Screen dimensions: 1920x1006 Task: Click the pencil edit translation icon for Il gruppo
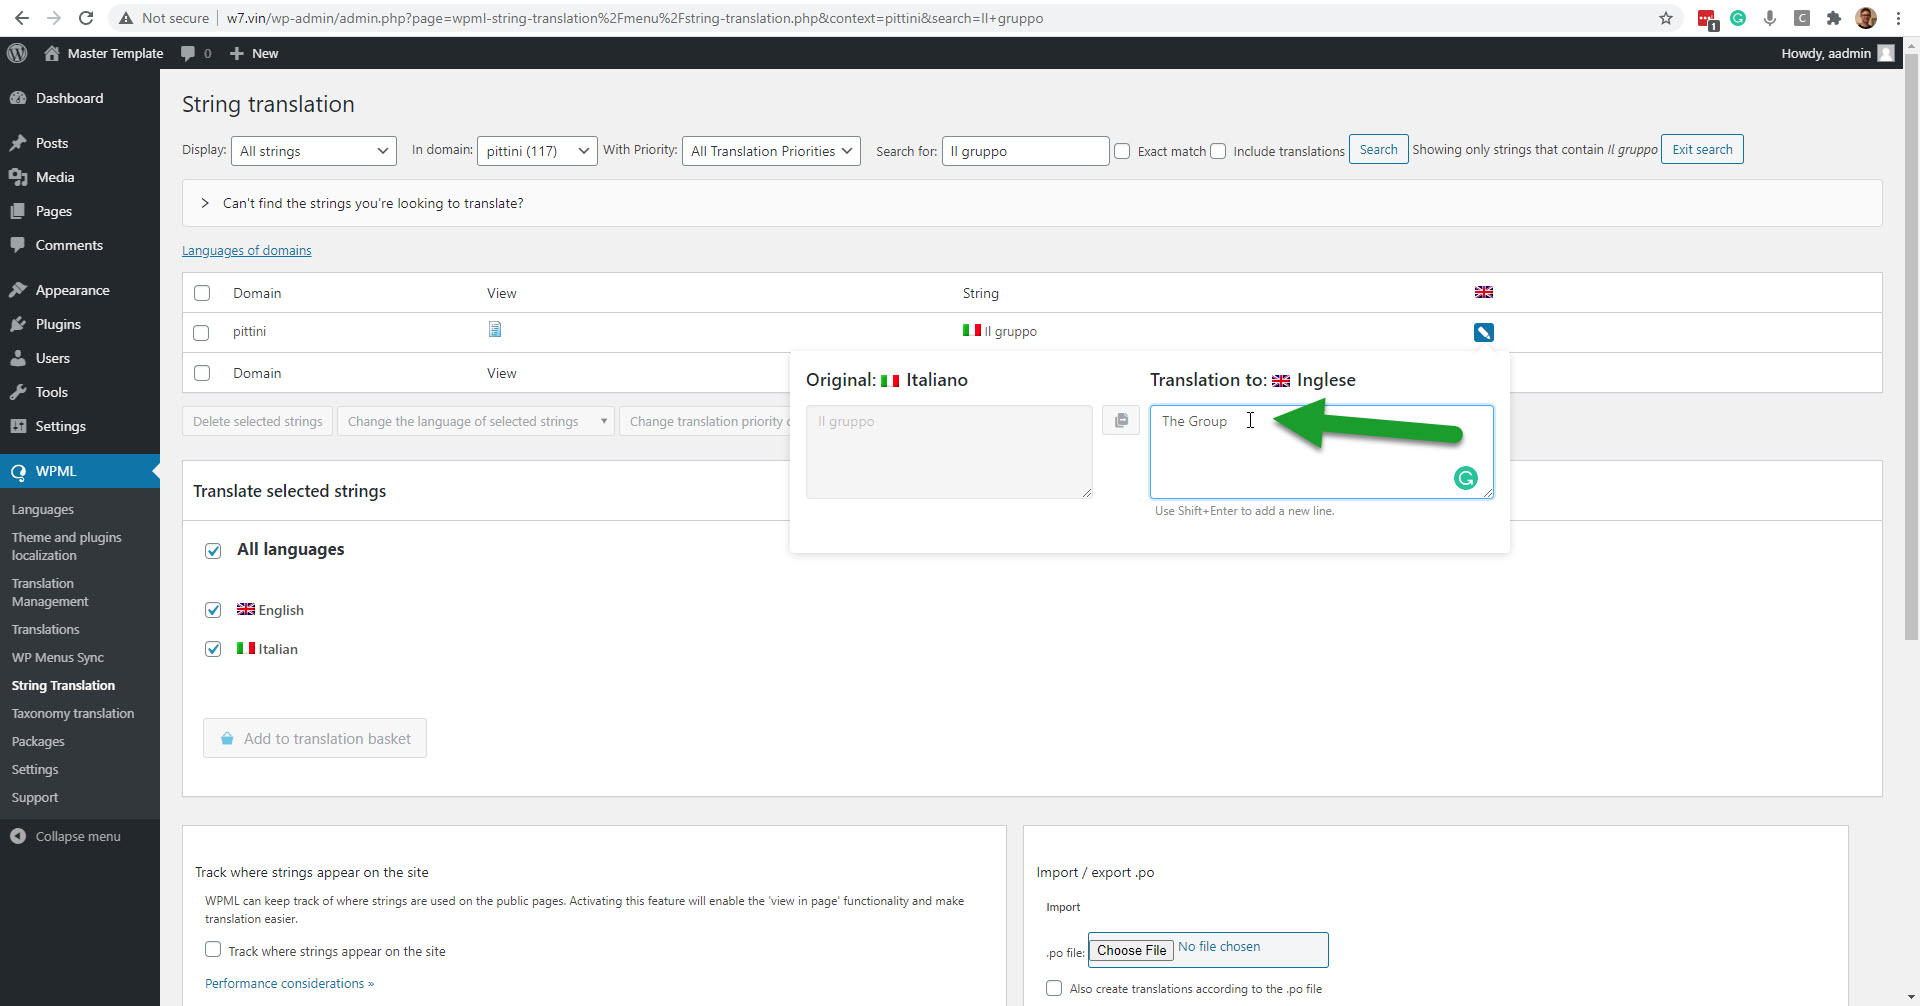coord(1484,332)
